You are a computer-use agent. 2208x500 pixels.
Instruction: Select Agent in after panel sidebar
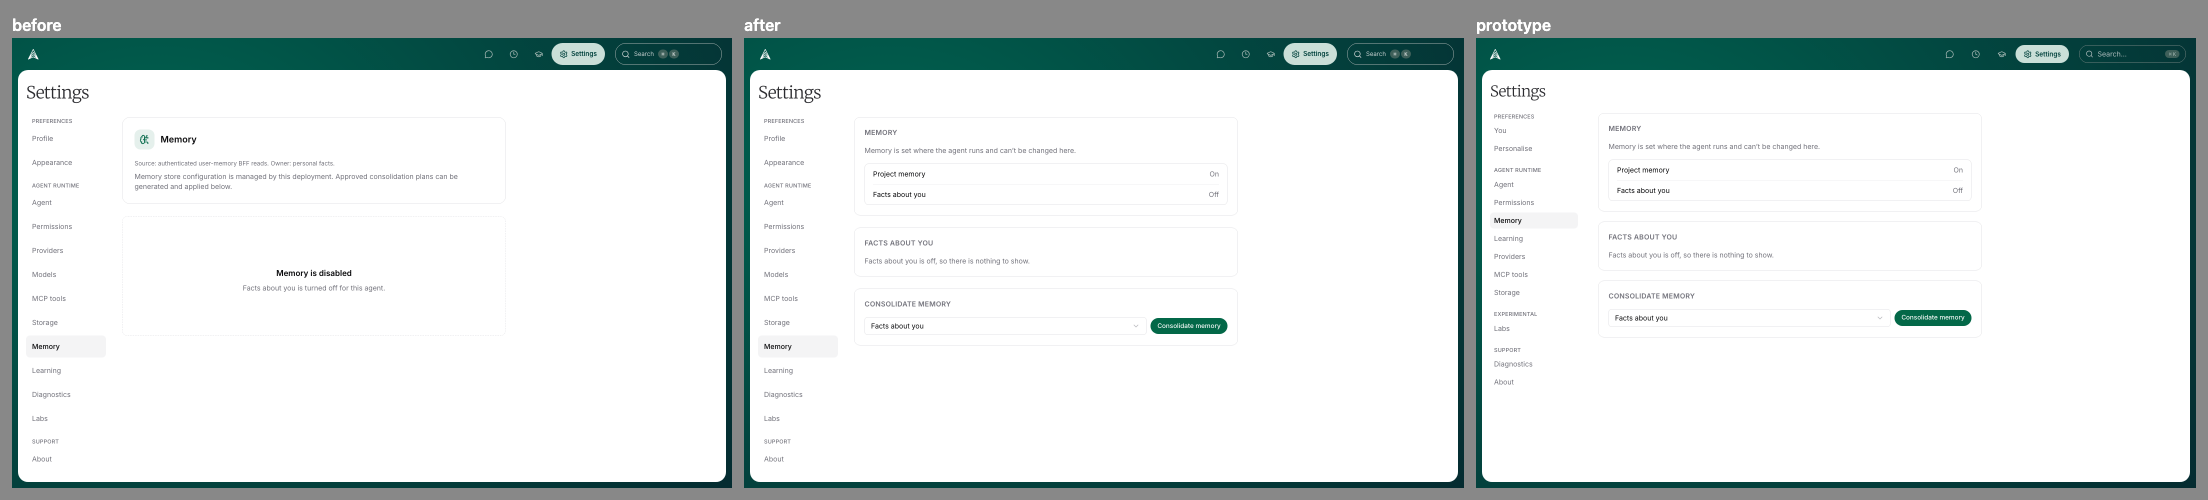click(798, 203)
